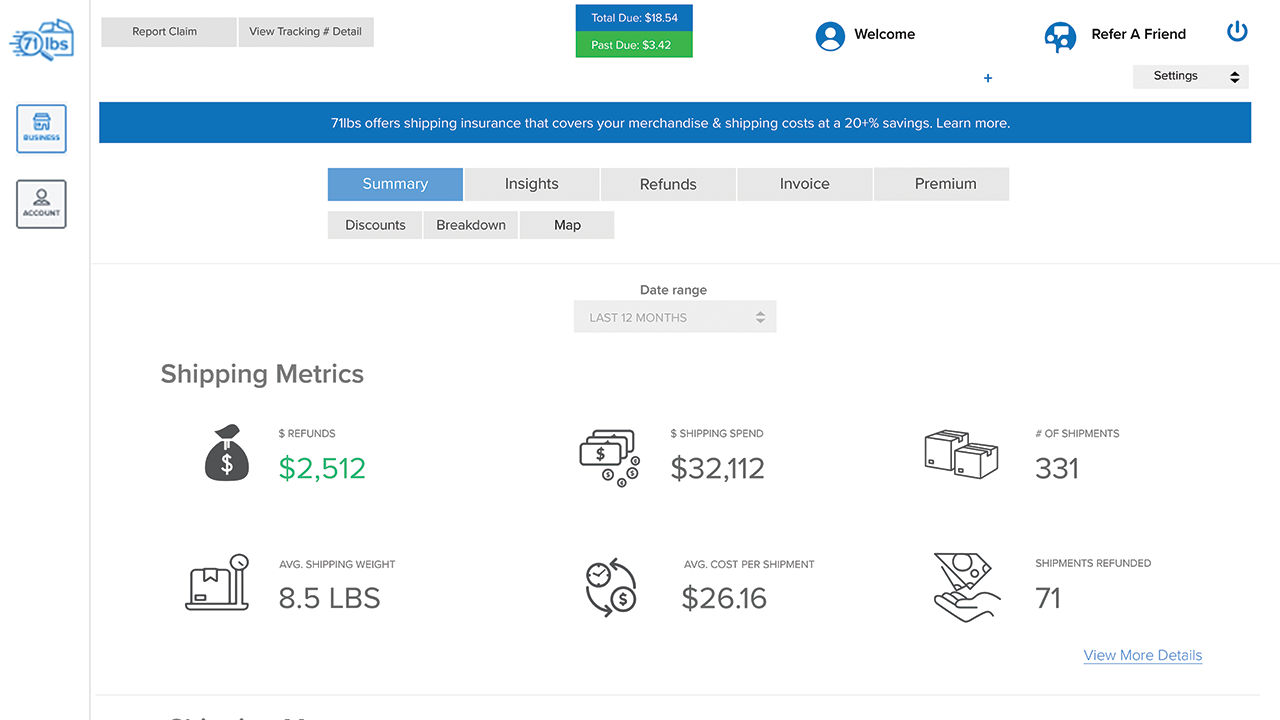Click the SHIPMENTS REFUNDED label
Viewport: 1280px width, 720px height.
coord(1093,564)
